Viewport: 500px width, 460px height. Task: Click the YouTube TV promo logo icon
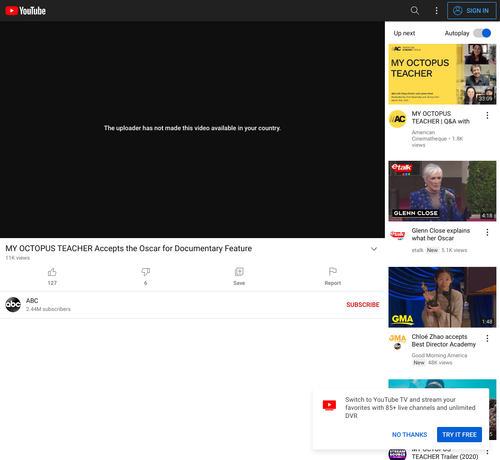[329, 405]
